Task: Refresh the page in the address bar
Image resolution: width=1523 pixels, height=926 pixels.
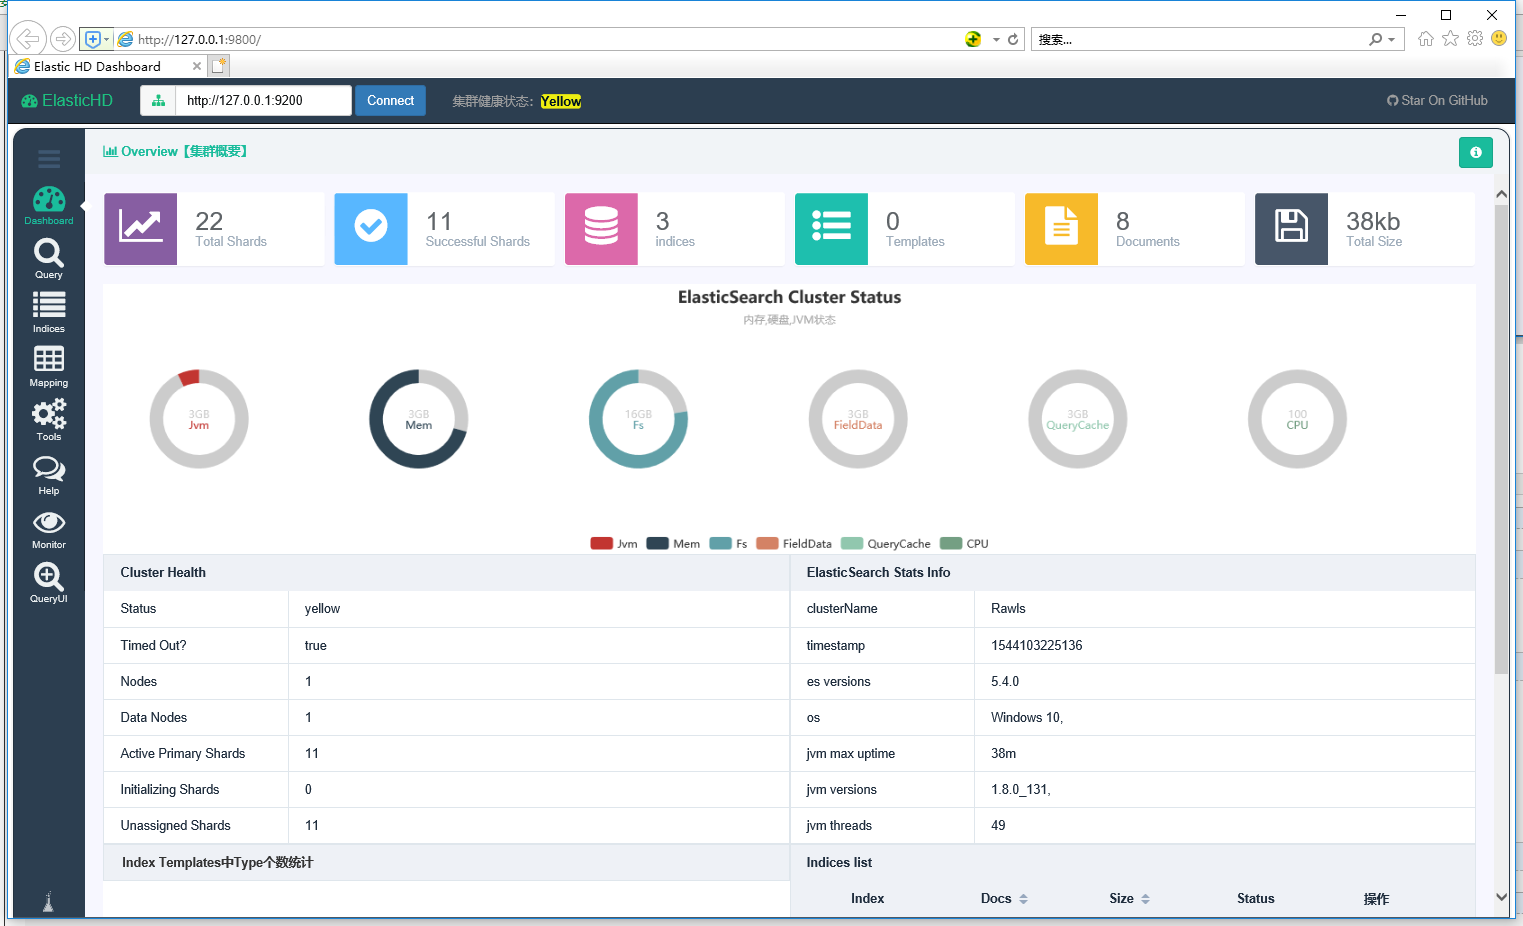Action: pos(1013,39)
